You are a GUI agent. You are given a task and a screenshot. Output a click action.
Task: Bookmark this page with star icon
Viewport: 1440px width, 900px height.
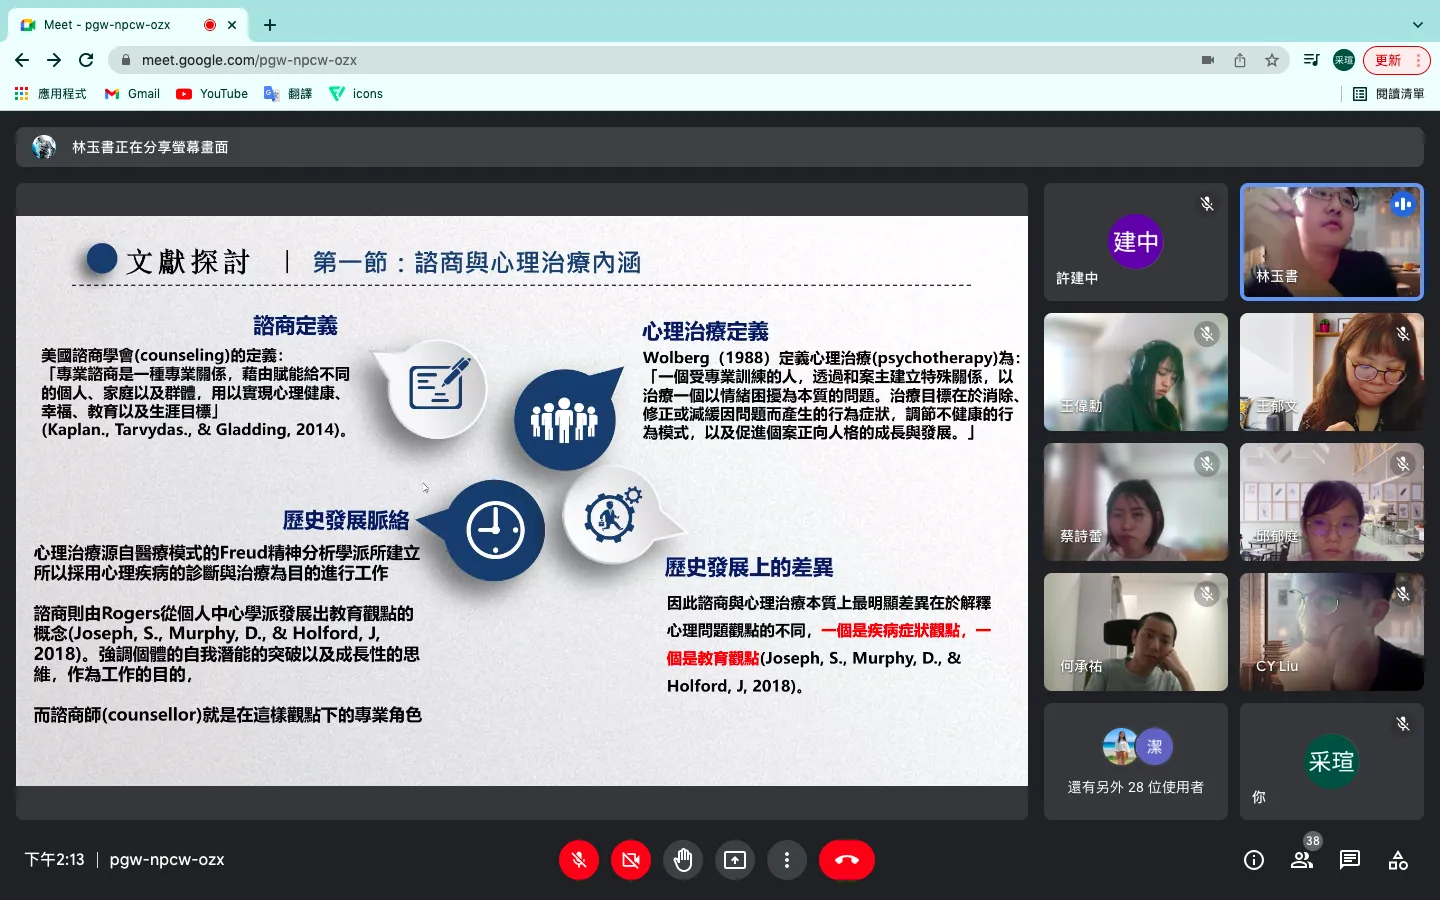click(1272, 60)
